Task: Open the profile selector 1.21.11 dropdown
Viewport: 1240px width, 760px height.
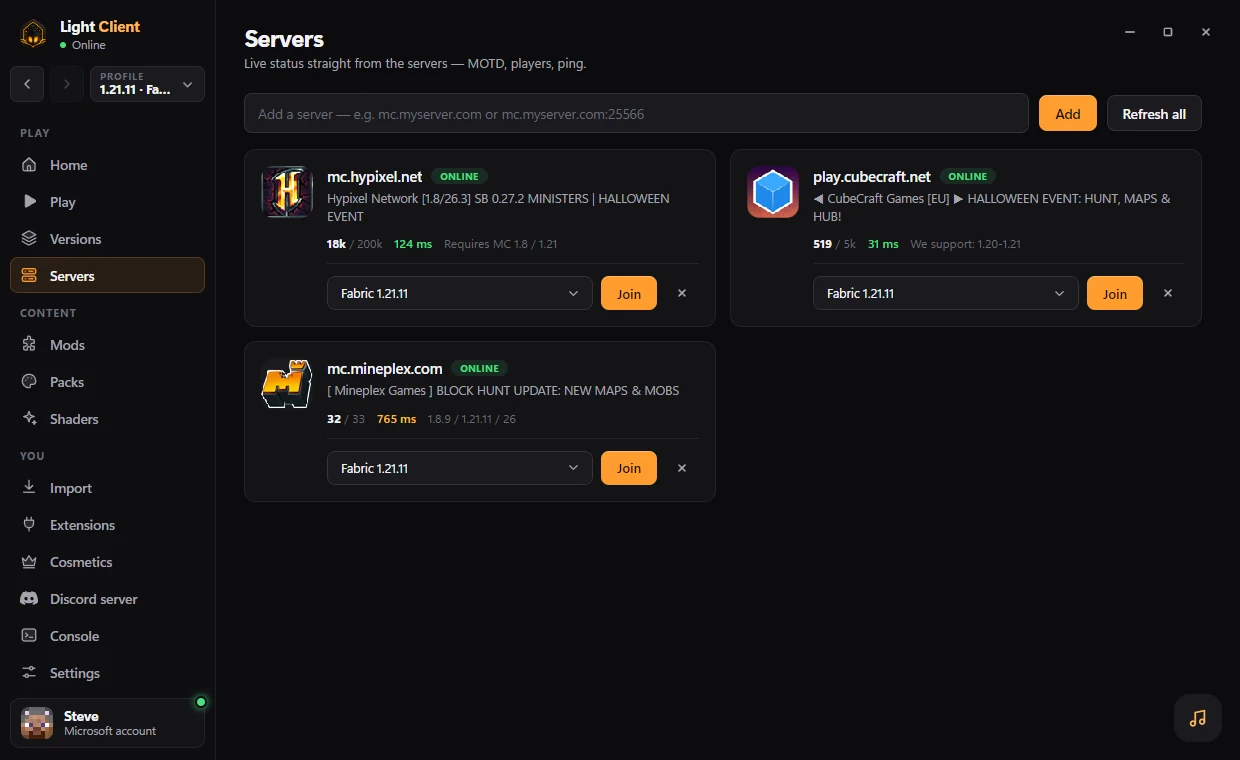Action: coord(147,84)
